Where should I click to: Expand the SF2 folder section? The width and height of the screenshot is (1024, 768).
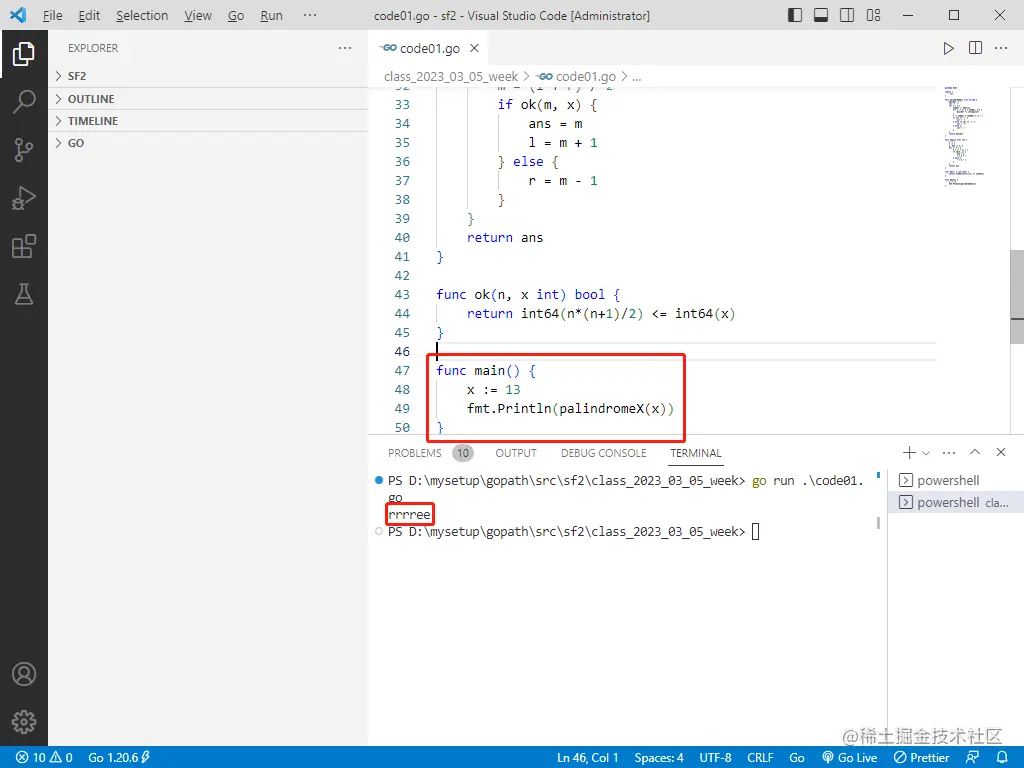click(208, 76)
